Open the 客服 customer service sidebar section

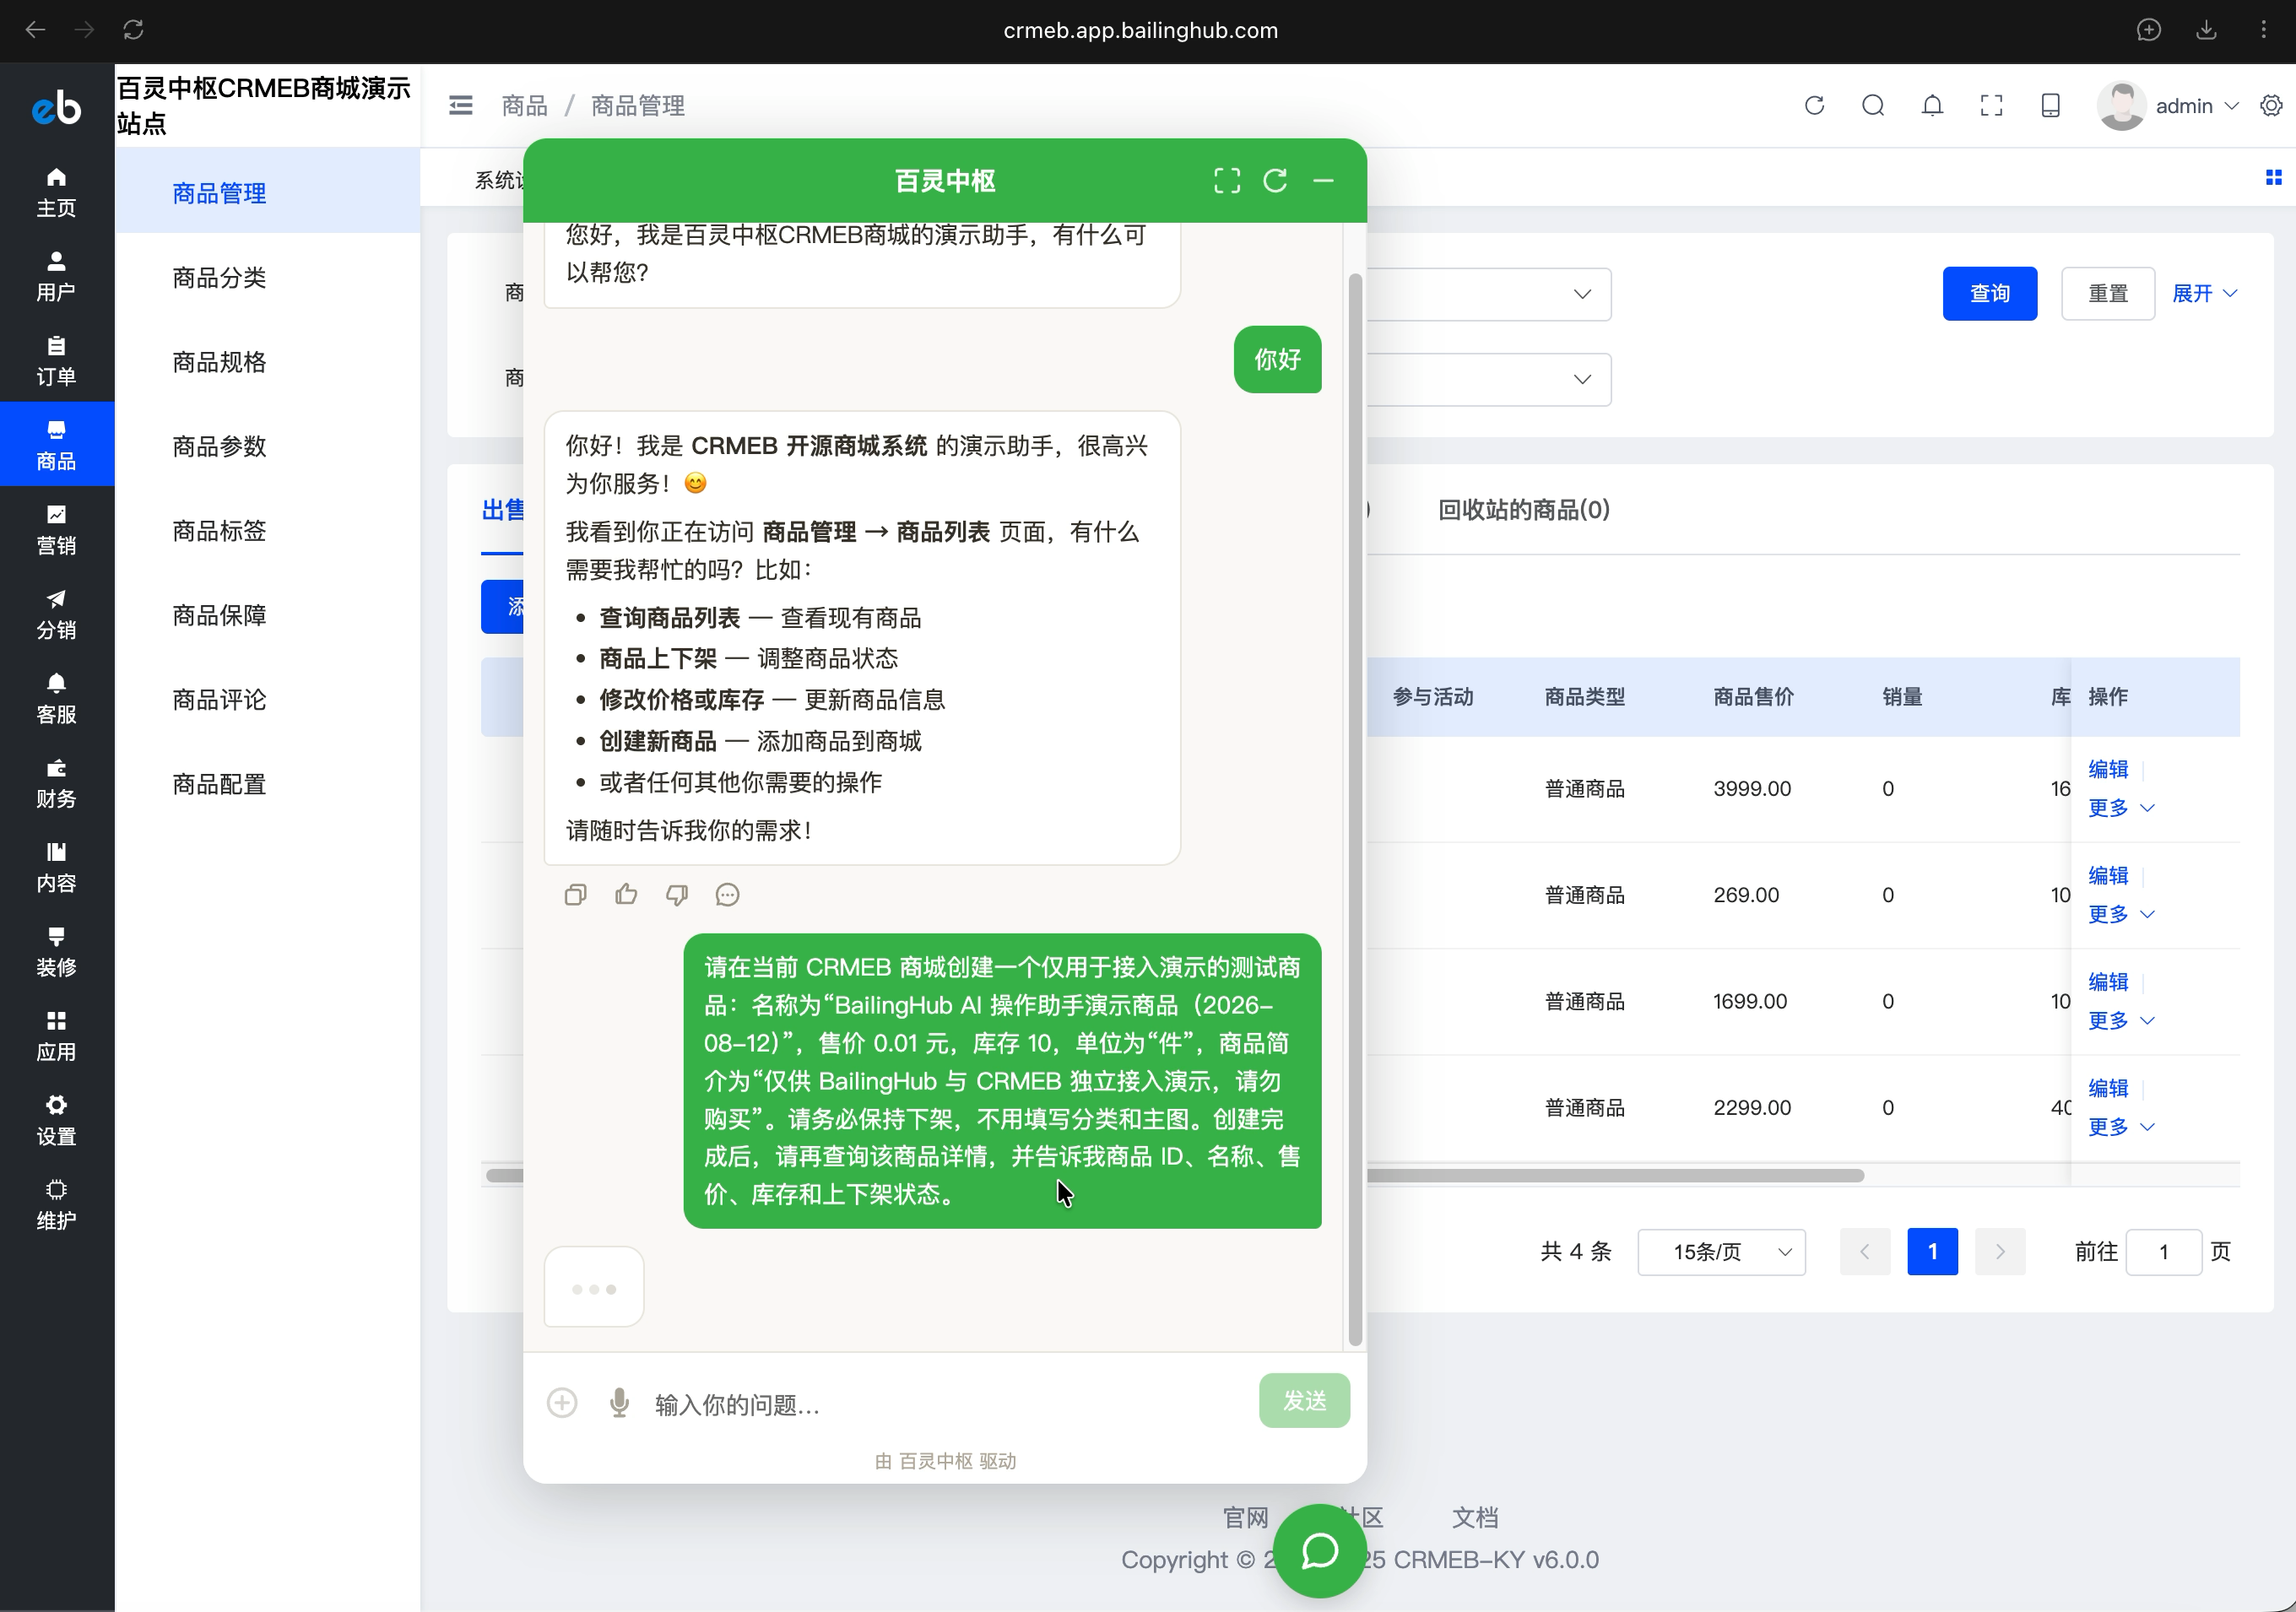pos(56,698)
